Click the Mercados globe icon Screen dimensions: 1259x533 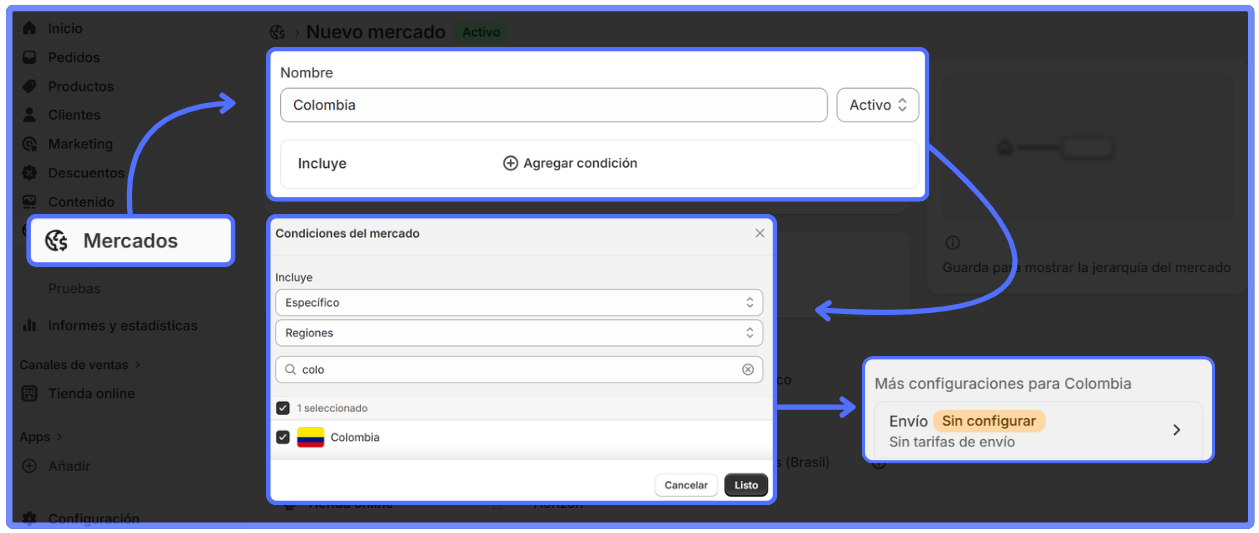[57, 241]
